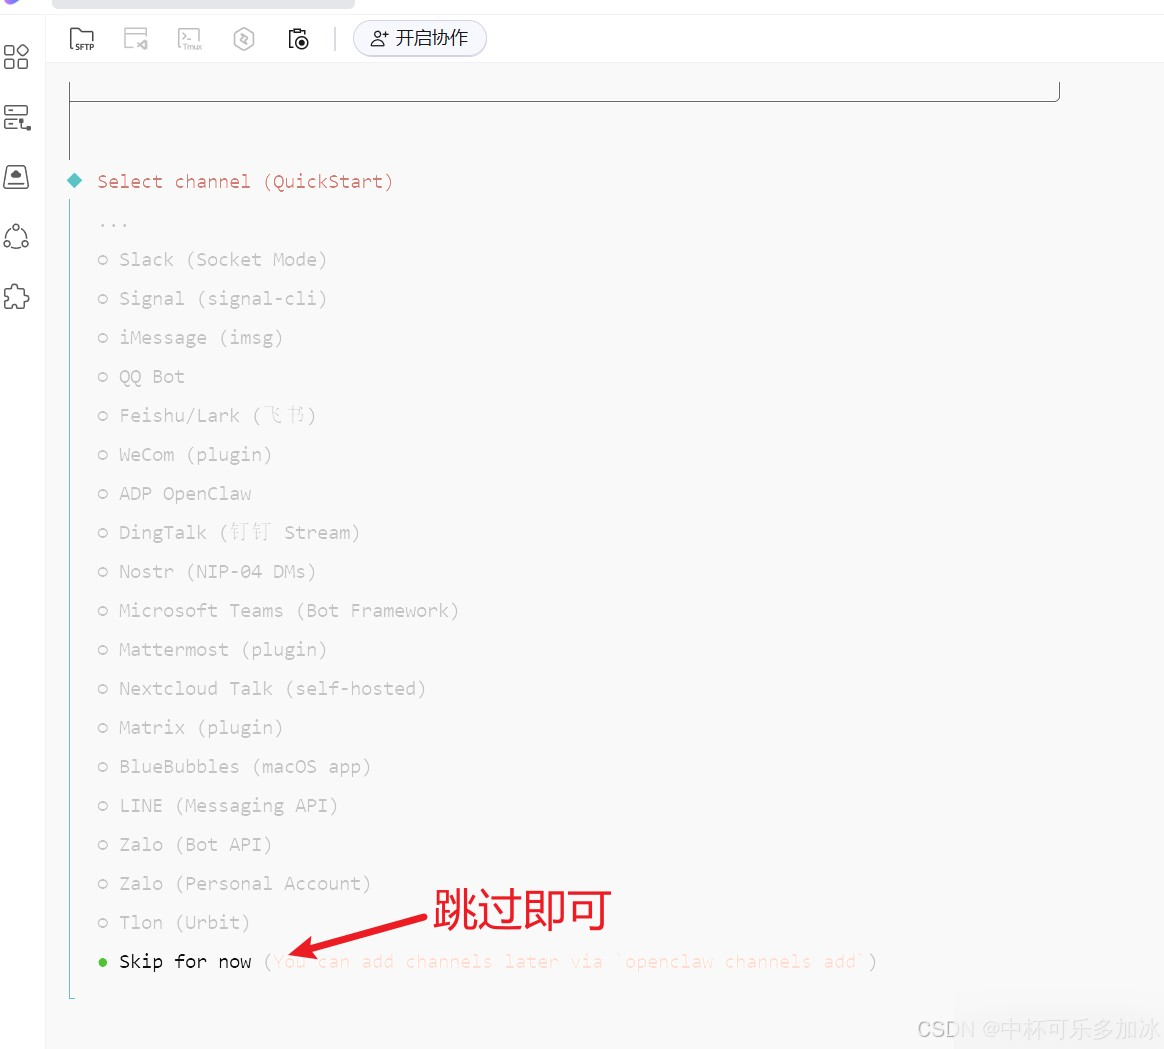Open the puzzle-piece plugins sidebar icon
This screenshot has height=1049, width=1164.
16,297
